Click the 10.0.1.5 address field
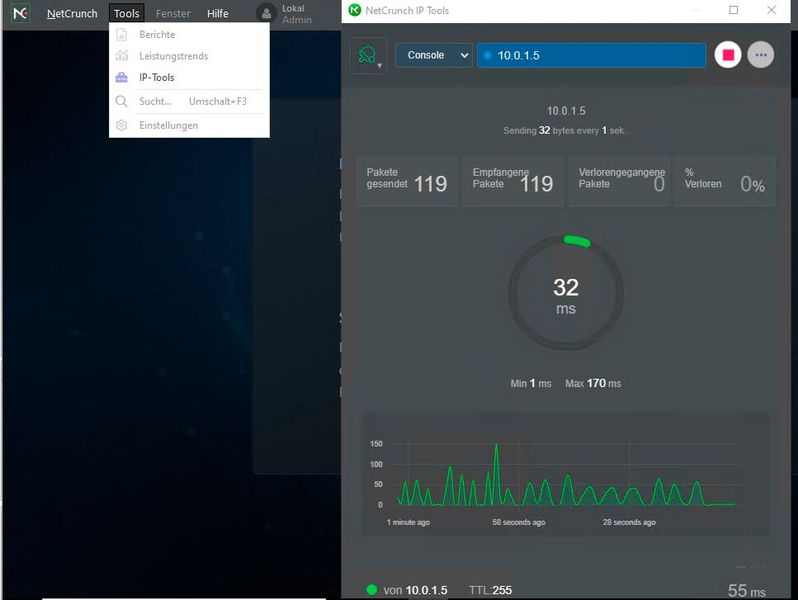 [x=591, y=55]
